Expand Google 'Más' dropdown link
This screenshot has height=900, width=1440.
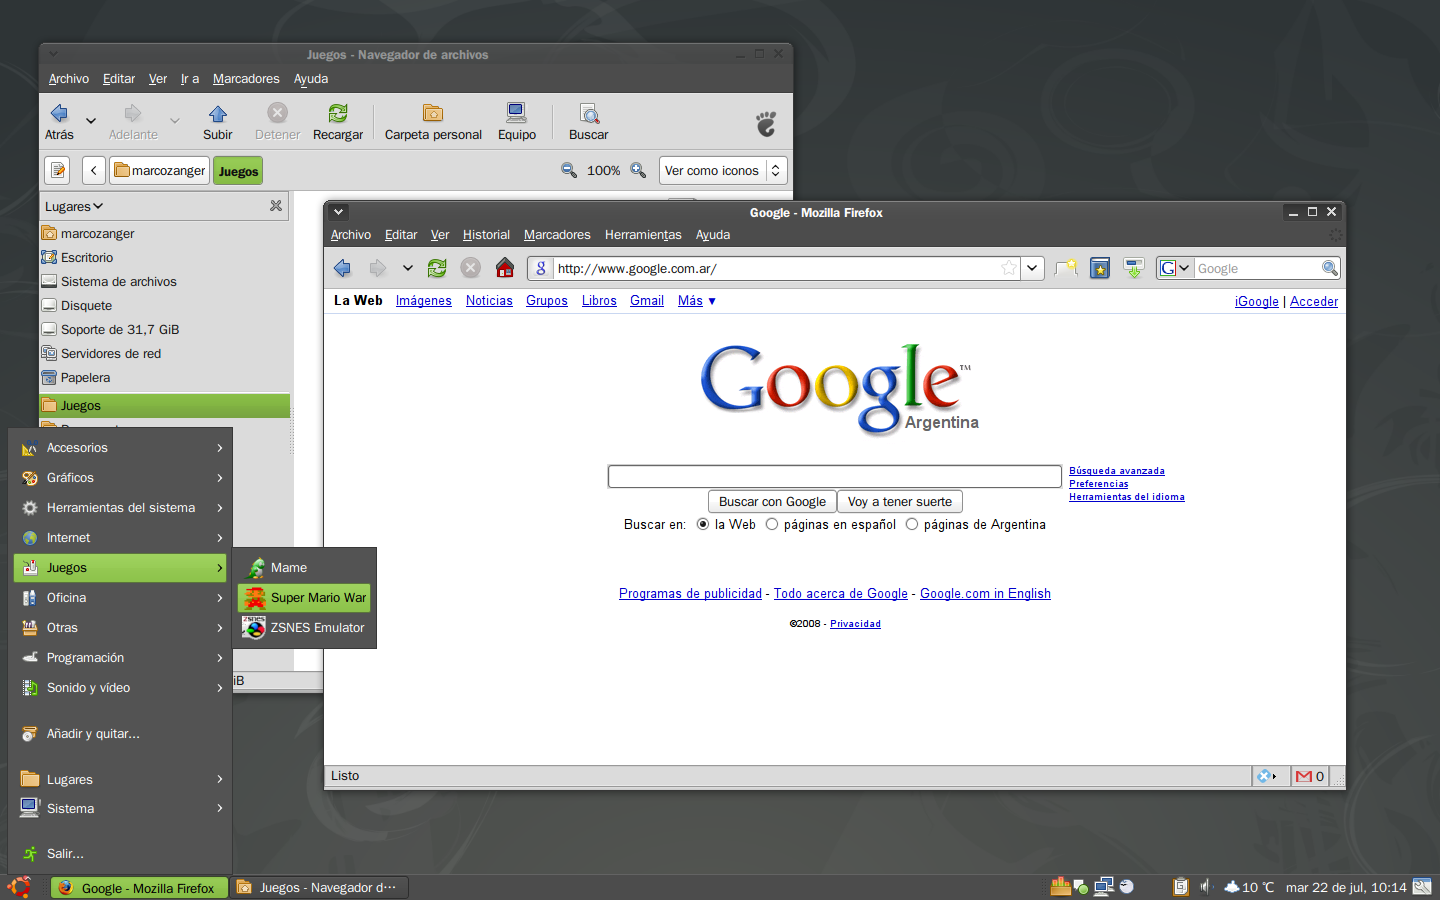tap(696, 300)
